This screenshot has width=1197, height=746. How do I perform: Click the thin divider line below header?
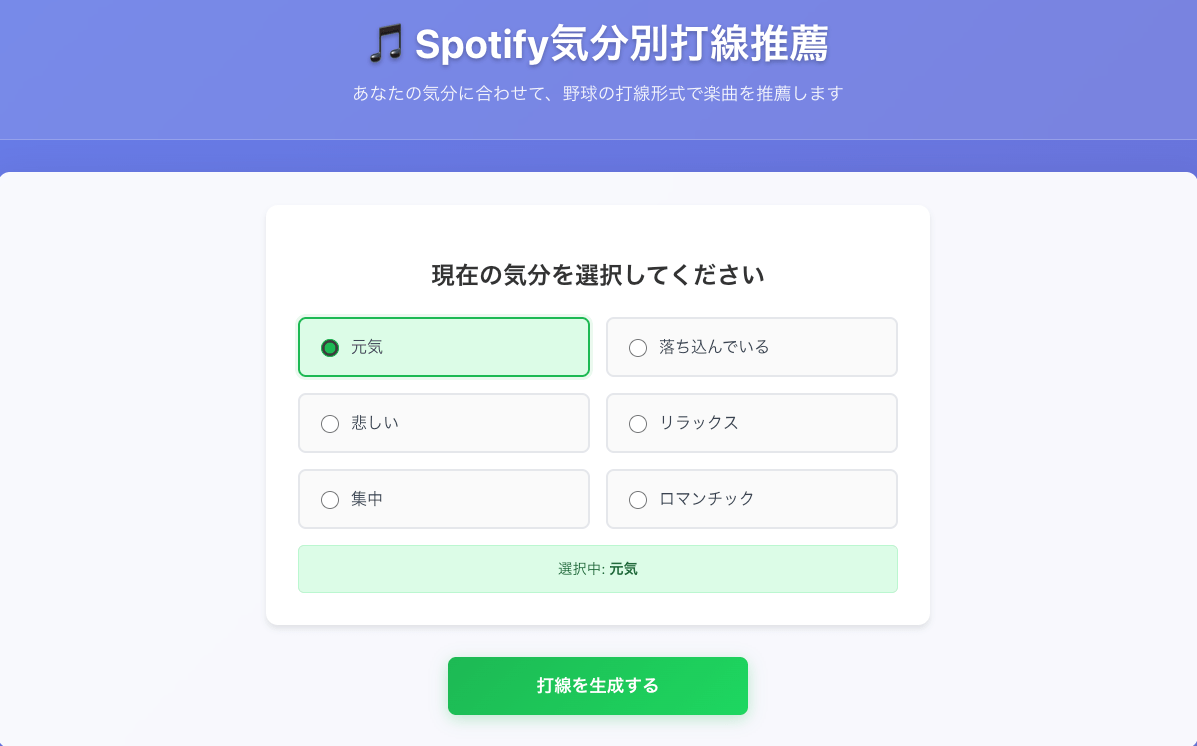pyautogui.click(x=598, y=140)
